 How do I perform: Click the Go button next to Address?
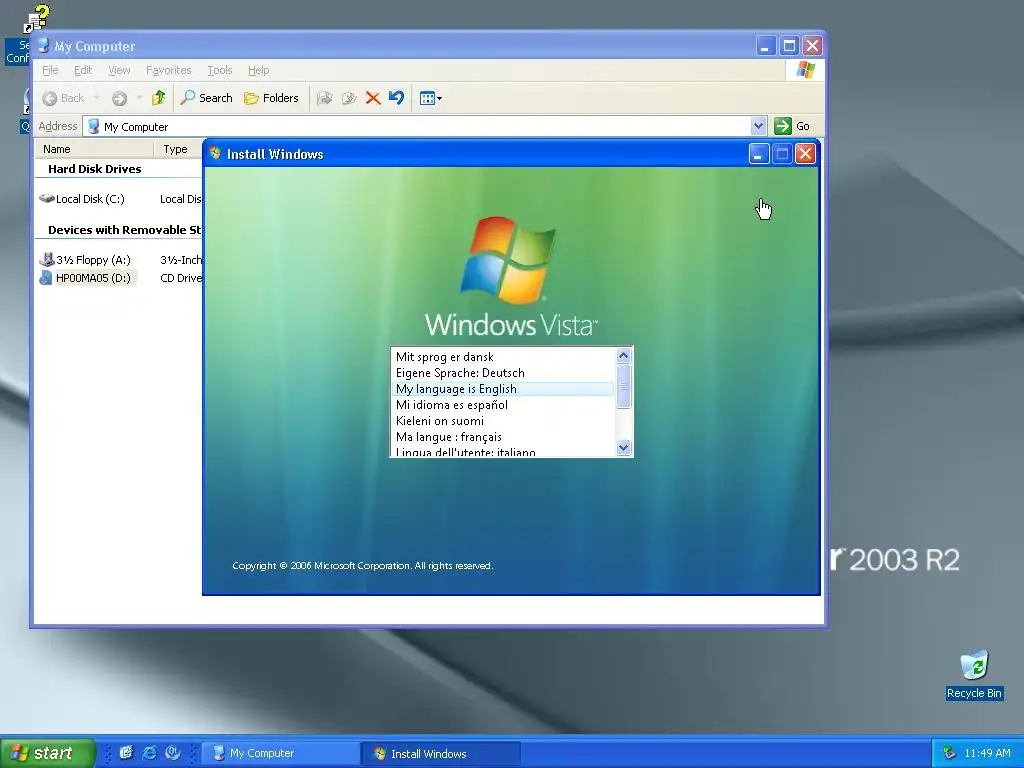(792, 126)
